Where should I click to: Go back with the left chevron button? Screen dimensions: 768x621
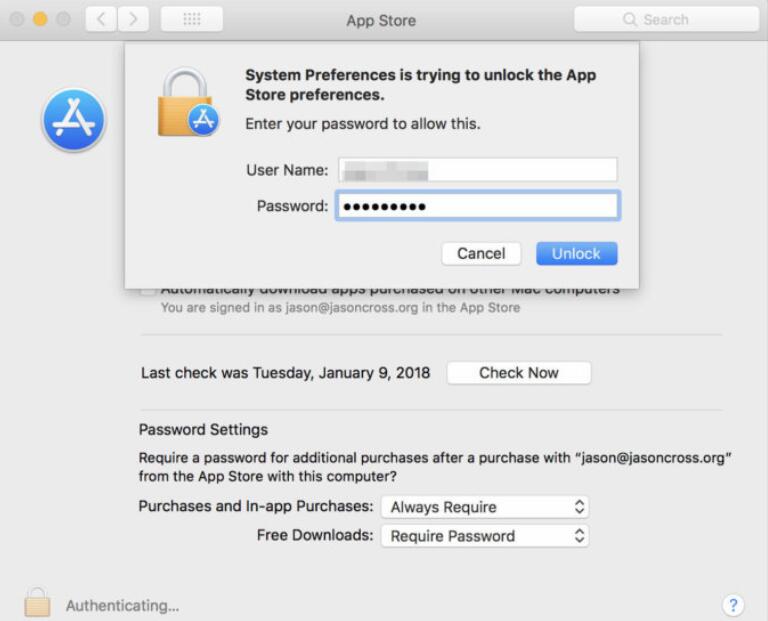pos(101,19)
